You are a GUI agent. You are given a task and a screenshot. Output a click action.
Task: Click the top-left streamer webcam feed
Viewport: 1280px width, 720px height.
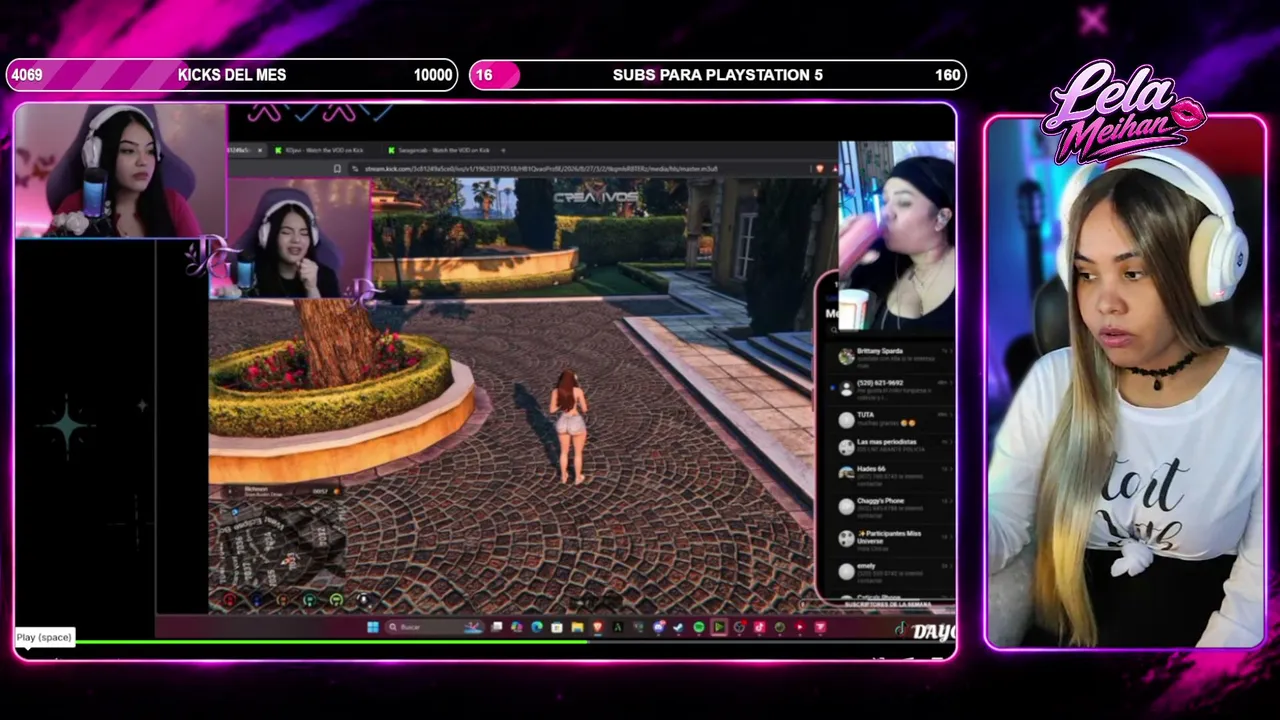120,170
